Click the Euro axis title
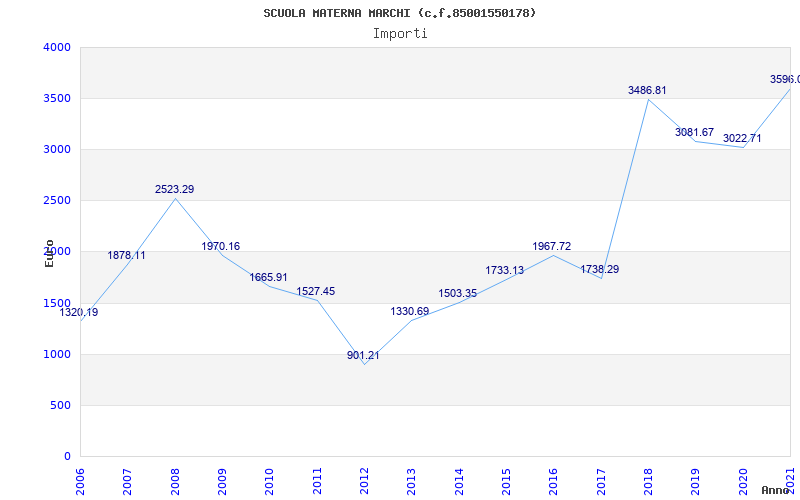 [x=49, y=253]
